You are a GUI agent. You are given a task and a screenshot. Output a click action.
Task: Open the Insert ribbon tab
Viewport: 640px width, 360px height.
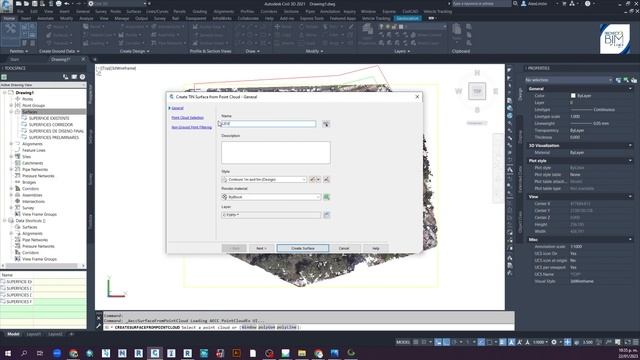(26, 18)
